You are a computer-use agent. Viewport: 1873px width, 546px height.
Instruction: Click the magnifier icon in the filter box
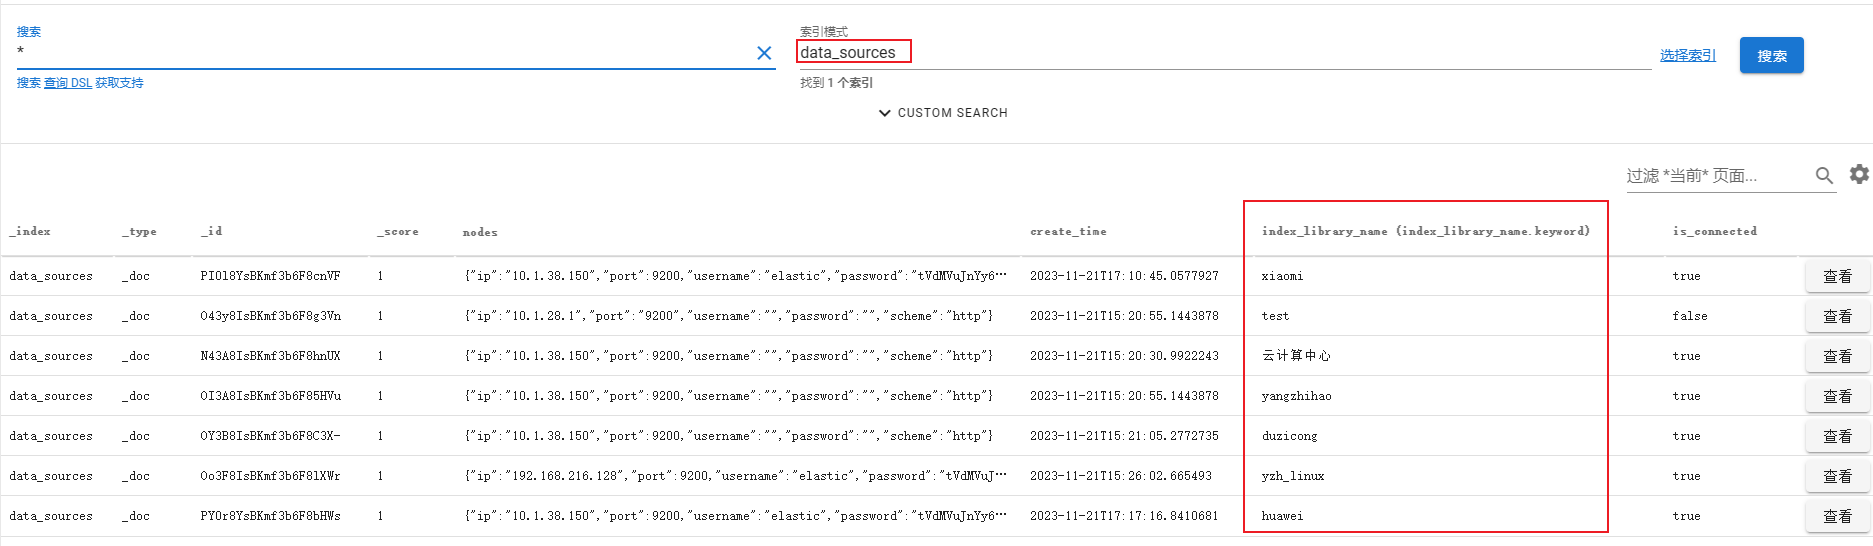1824,176
